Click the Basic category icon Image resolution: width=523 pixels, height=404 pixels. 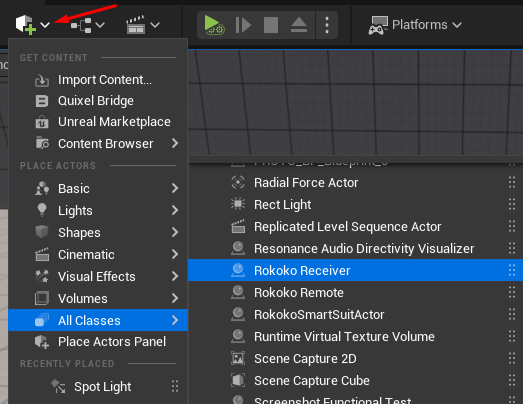pos(42,188)
